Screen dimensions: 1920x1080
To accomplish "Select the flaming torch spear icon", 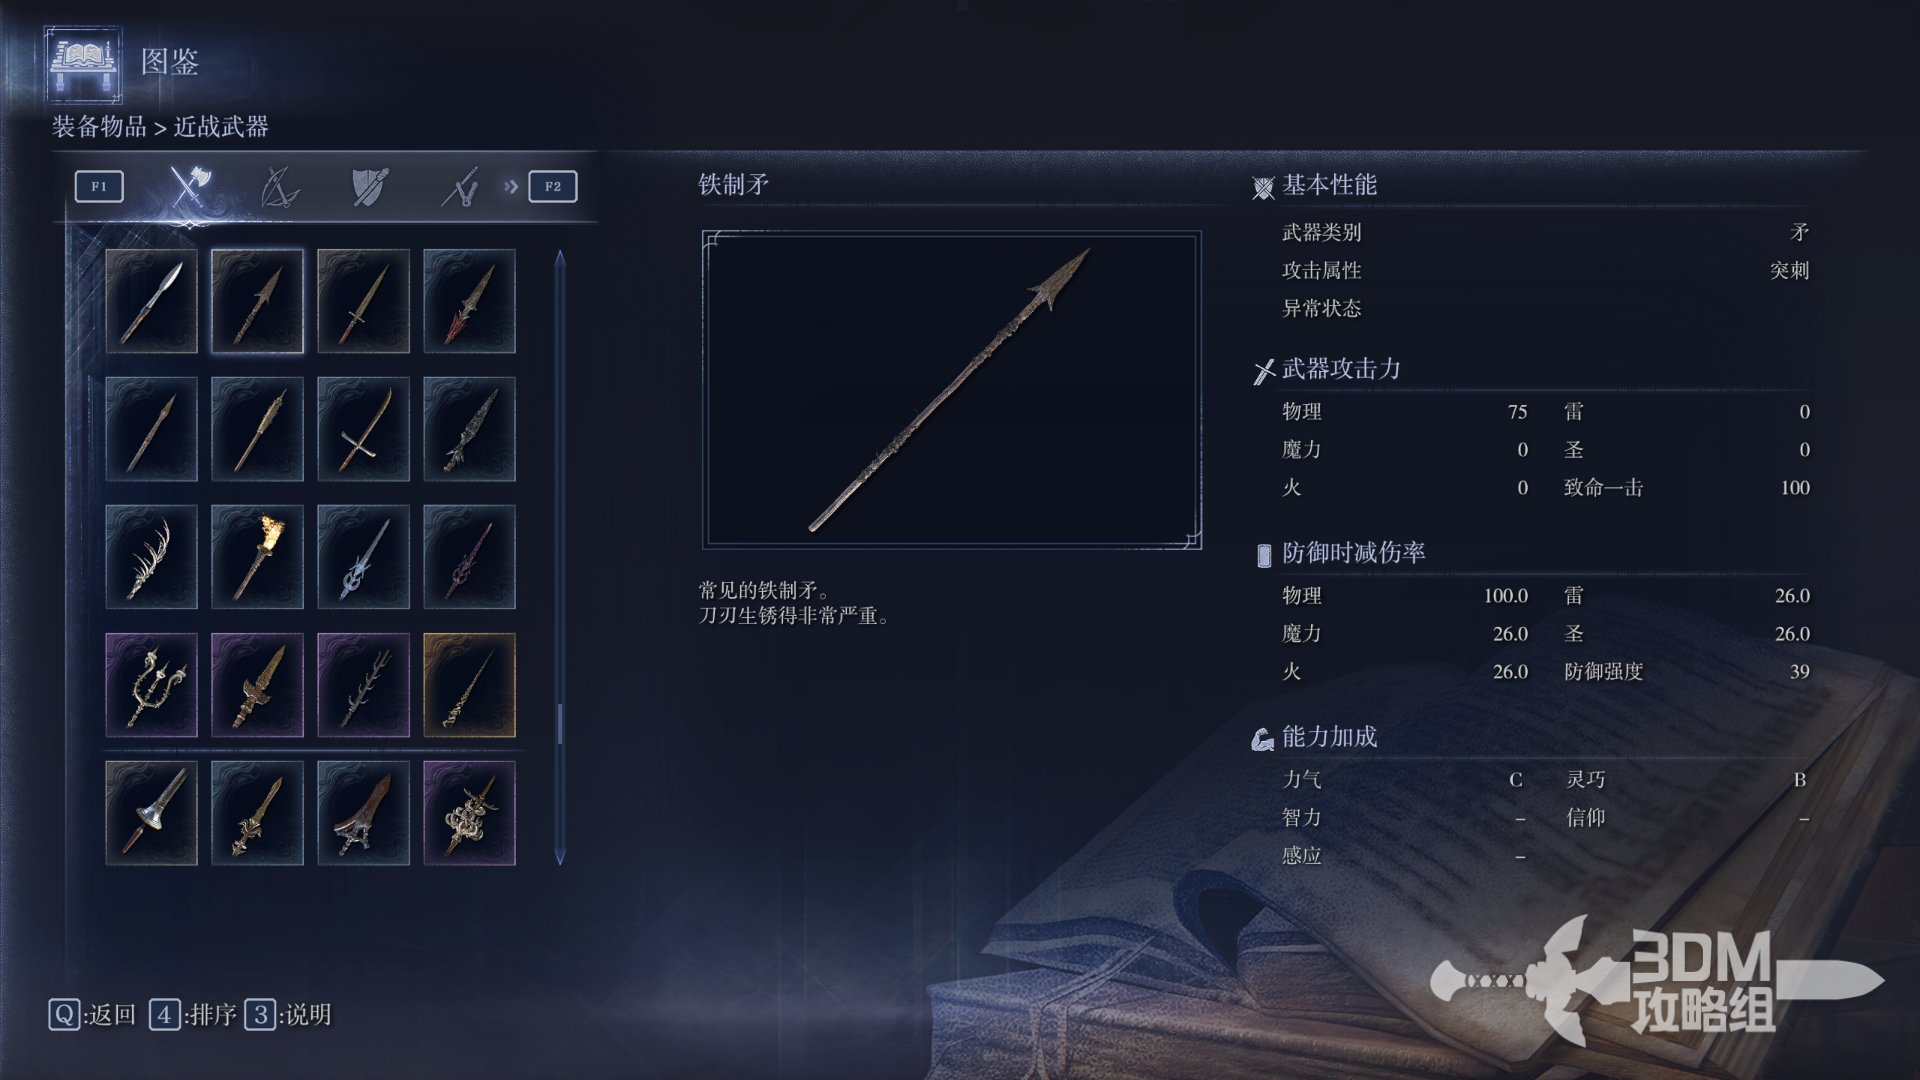I will tap(257, 557).
